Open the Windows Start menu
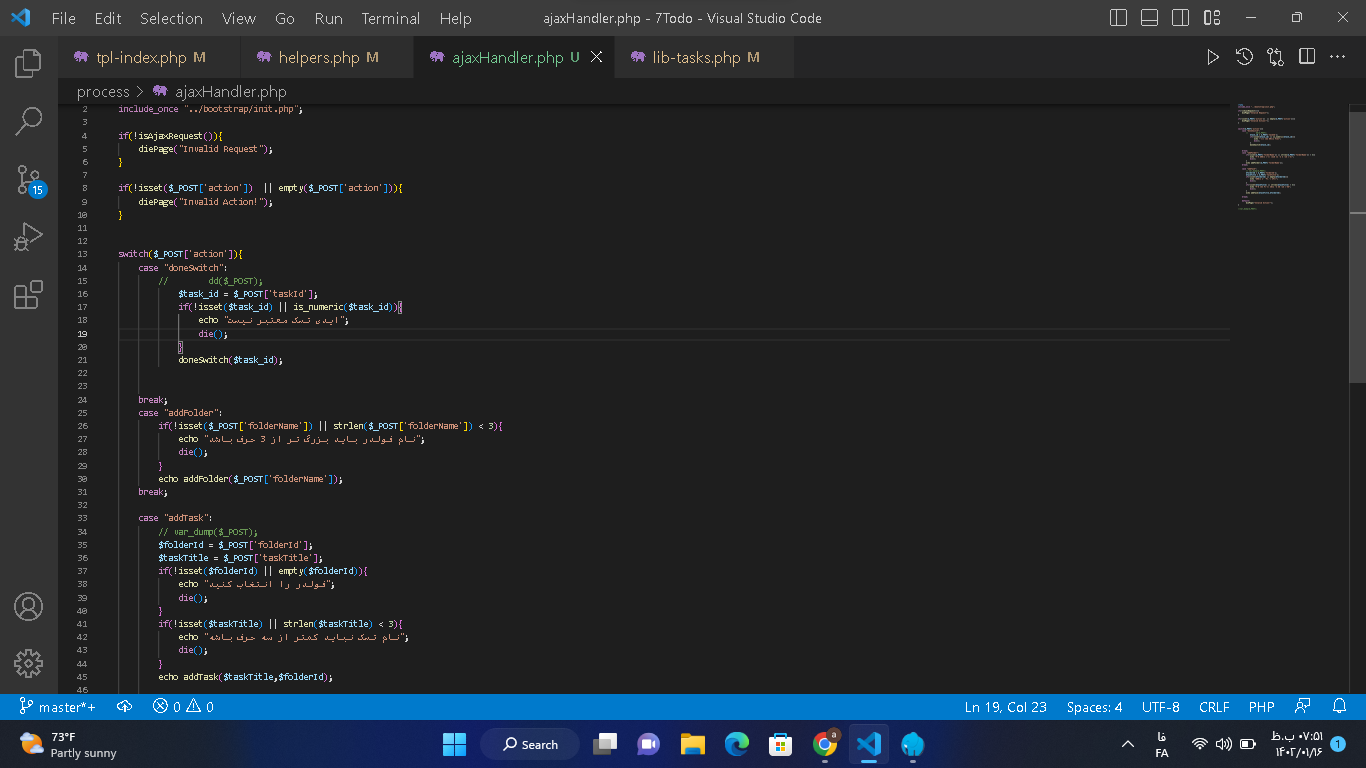 click(x=454, y=744)
